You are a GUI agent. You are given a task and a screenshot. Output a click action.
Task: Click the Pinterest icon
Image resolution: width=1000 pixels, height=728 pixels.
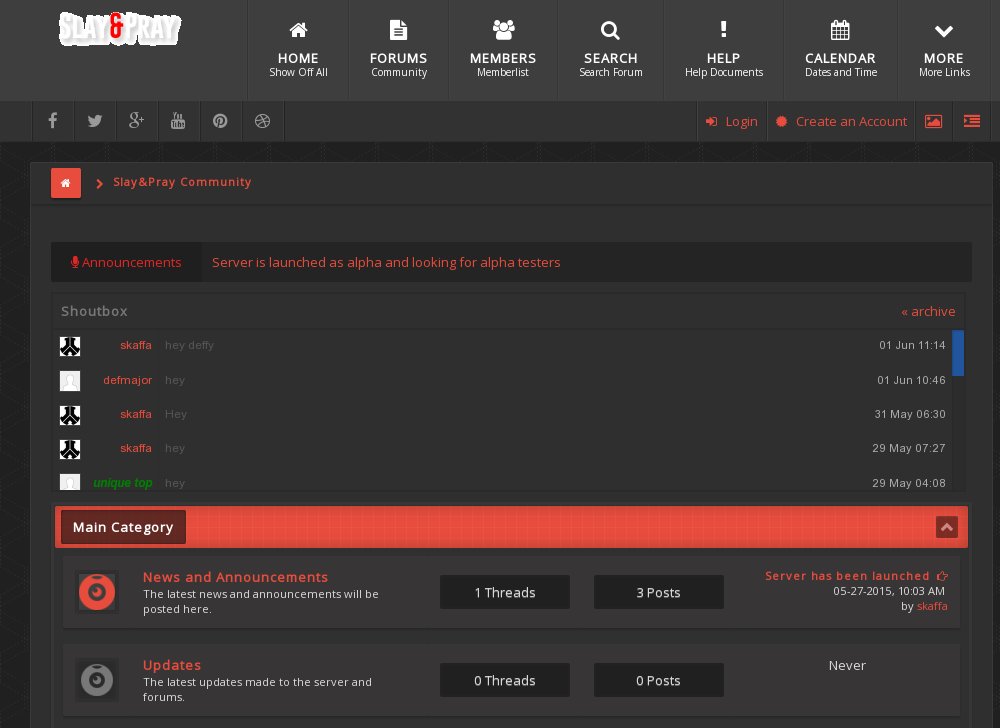[x=220, y=121]
